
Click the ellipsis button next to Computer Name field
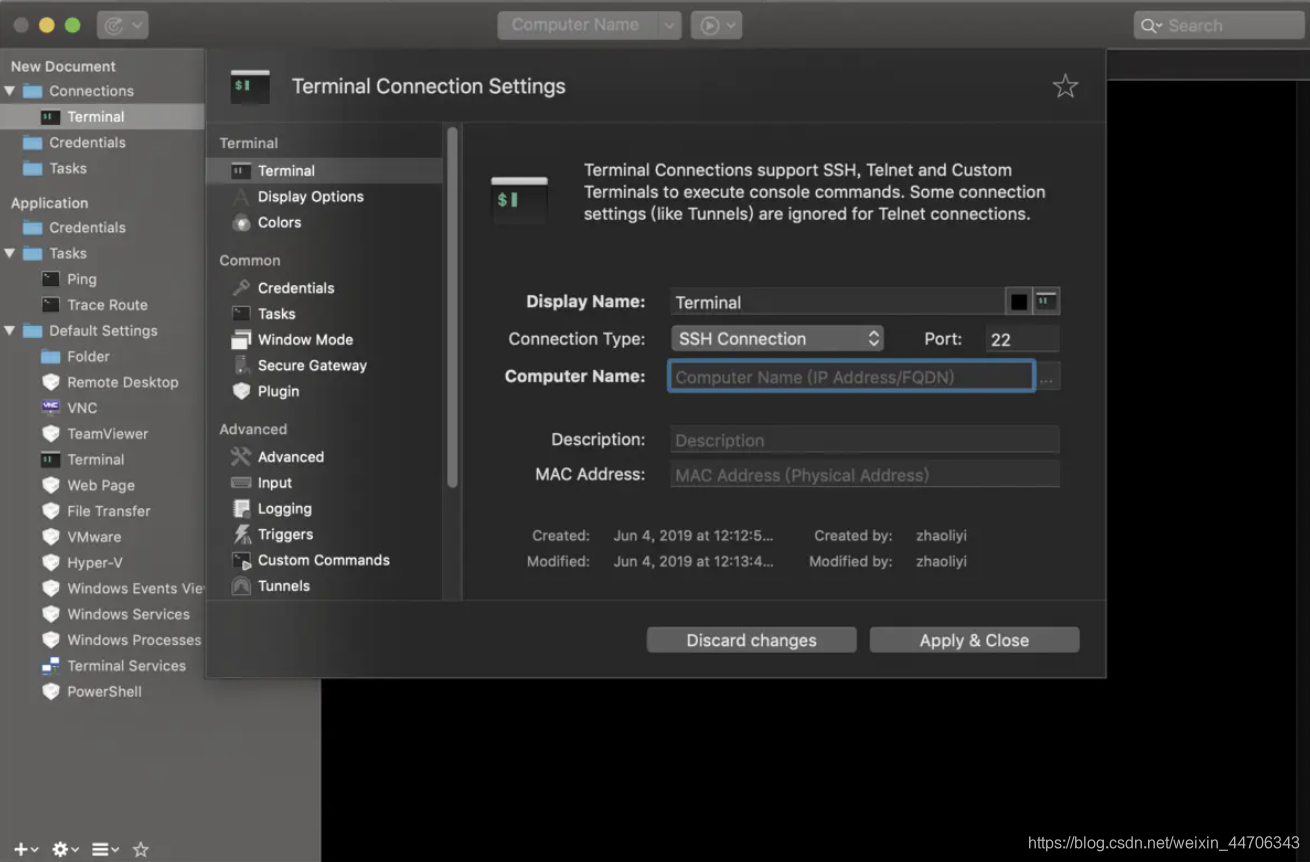click(1047, 377)
